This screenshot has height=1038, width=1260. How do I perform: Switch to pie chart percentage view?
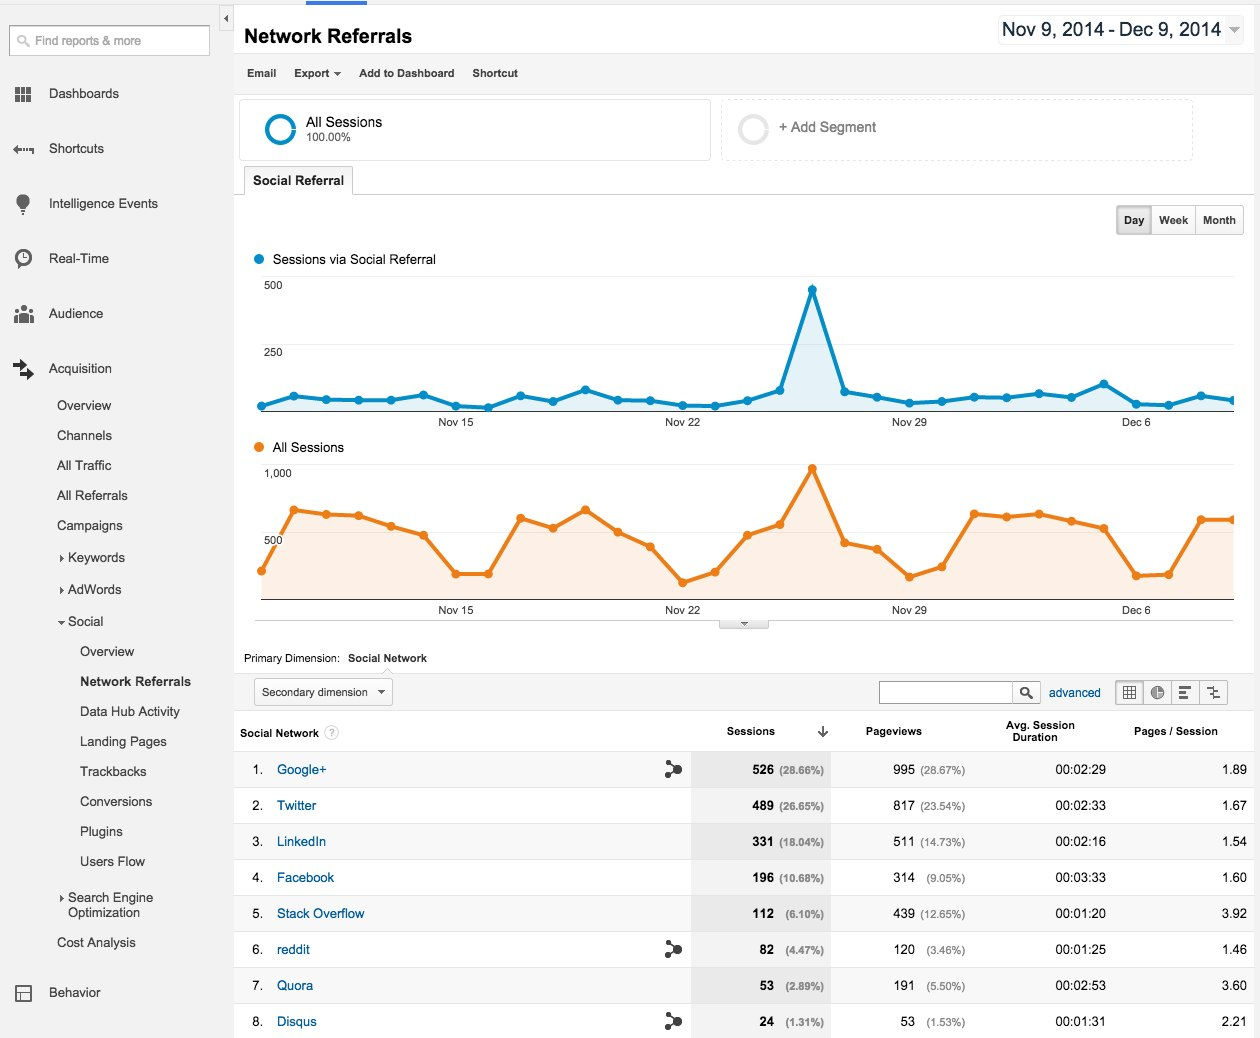point(1157,692)
